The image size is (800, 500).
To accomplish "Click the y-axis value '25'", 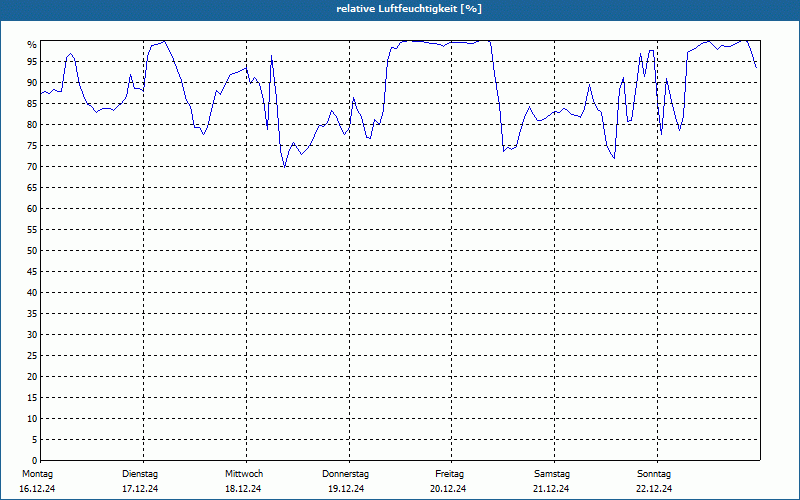I will [32, 356].
